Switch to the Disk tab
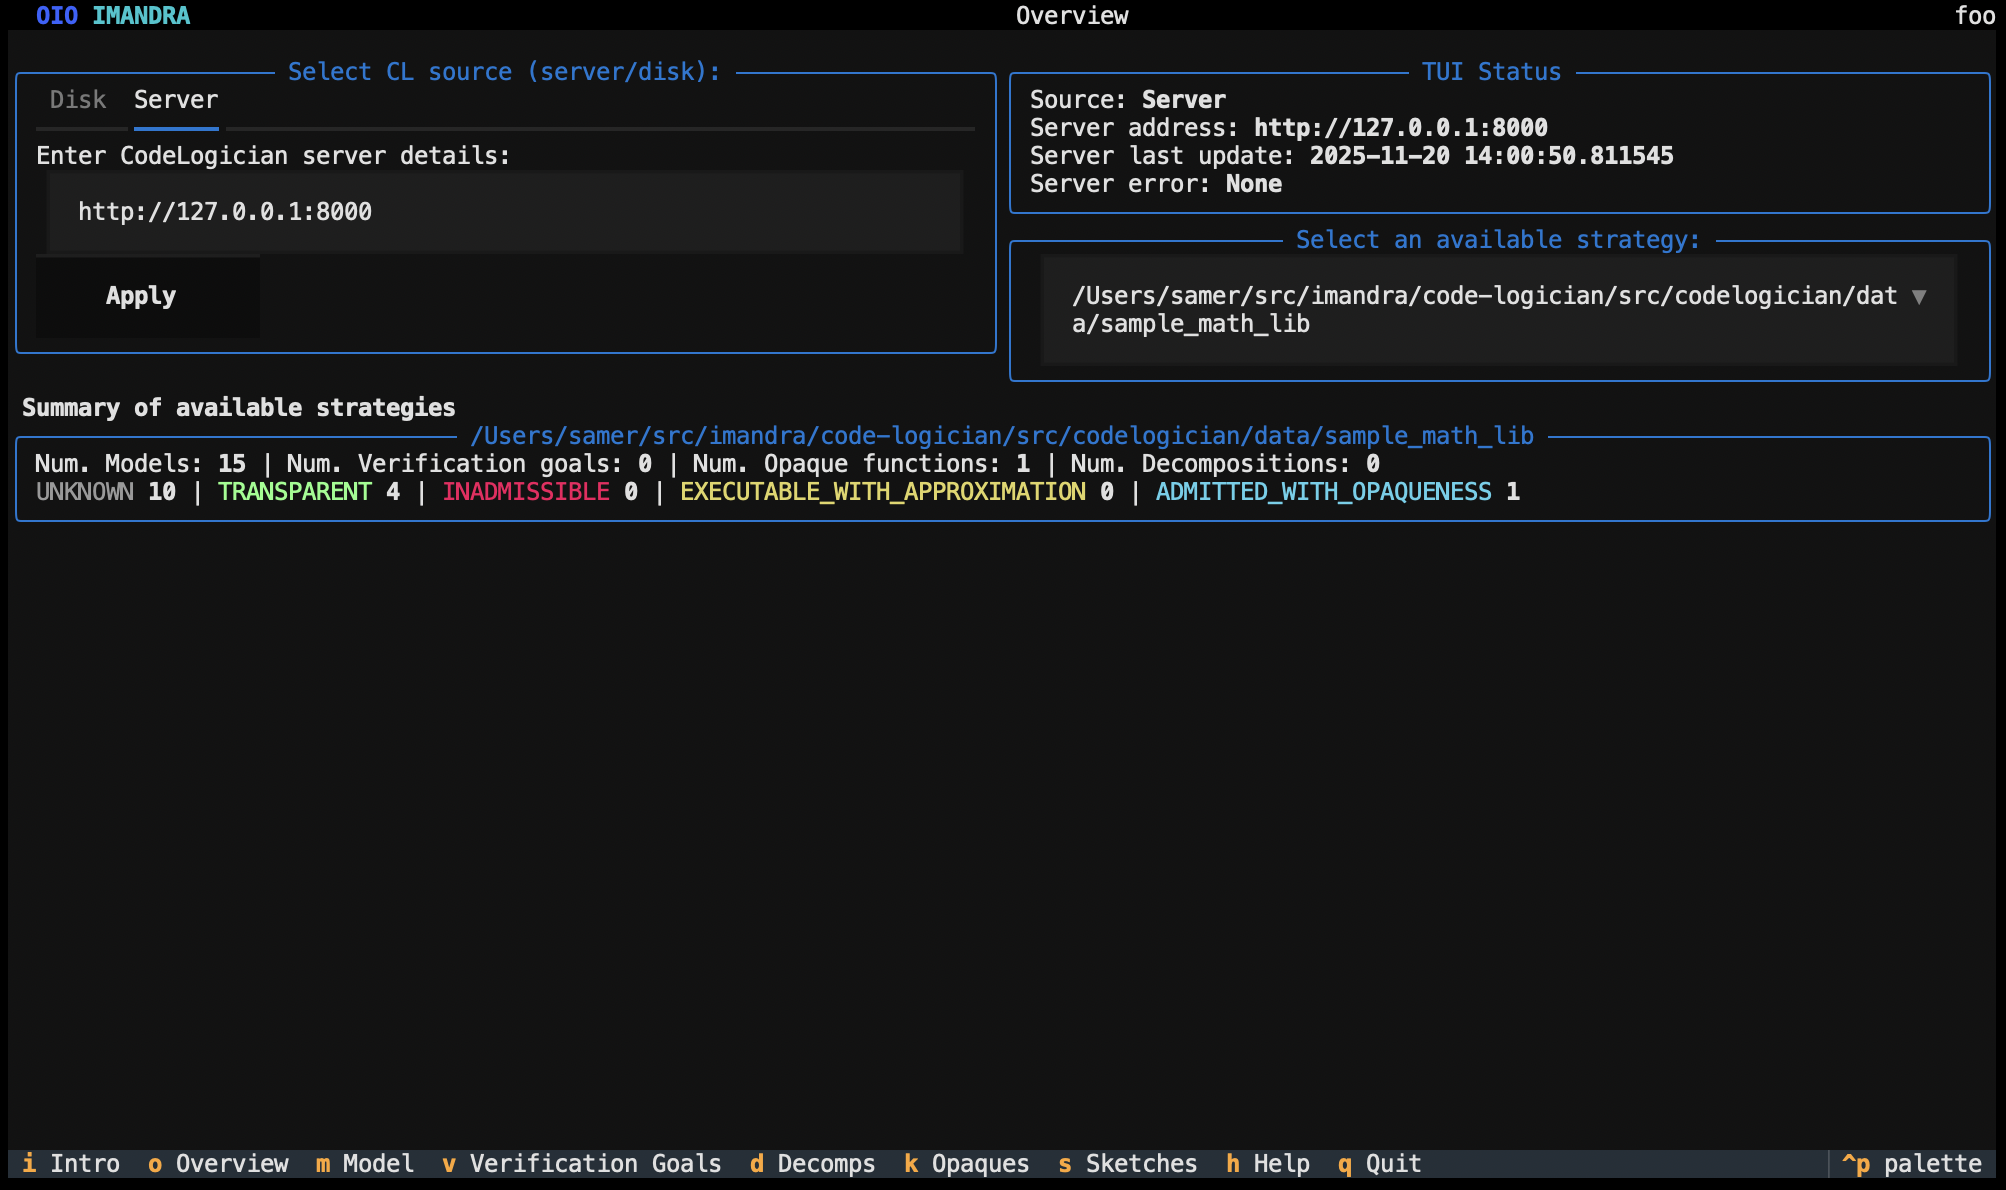The width and height of the screenshot is (2006, 1190). pos(78,99)
